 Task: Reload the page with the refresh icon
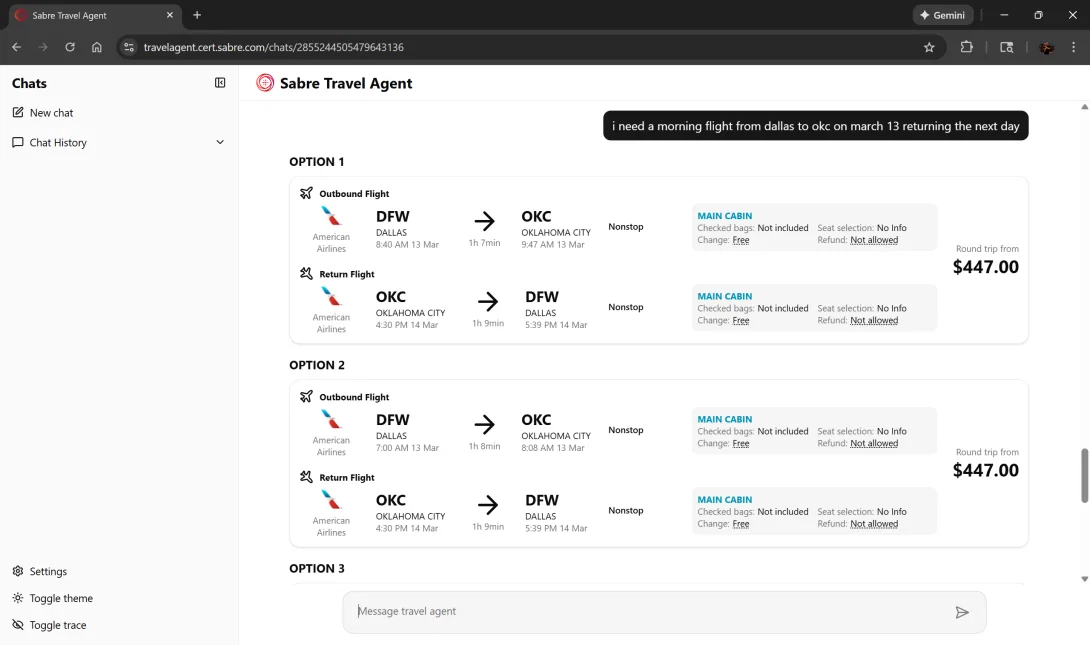pos(70,47)
